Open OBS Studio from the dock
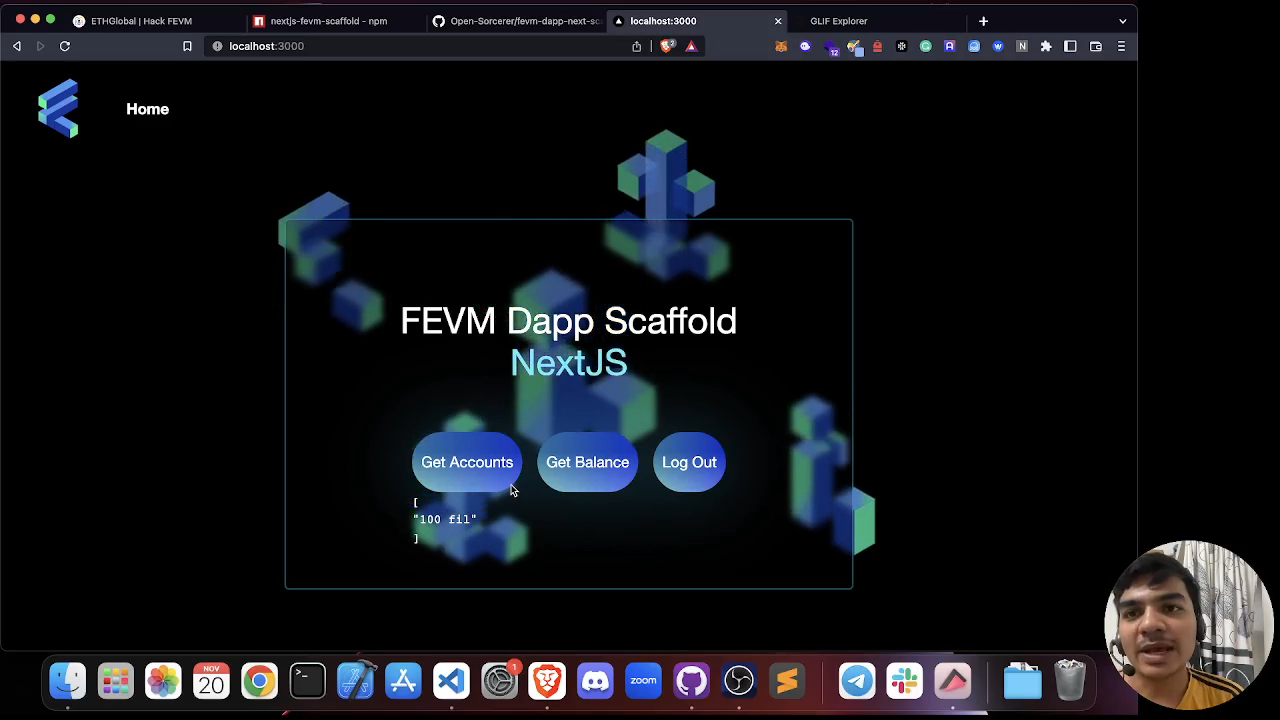1280x720 pixels. [739, 681]
